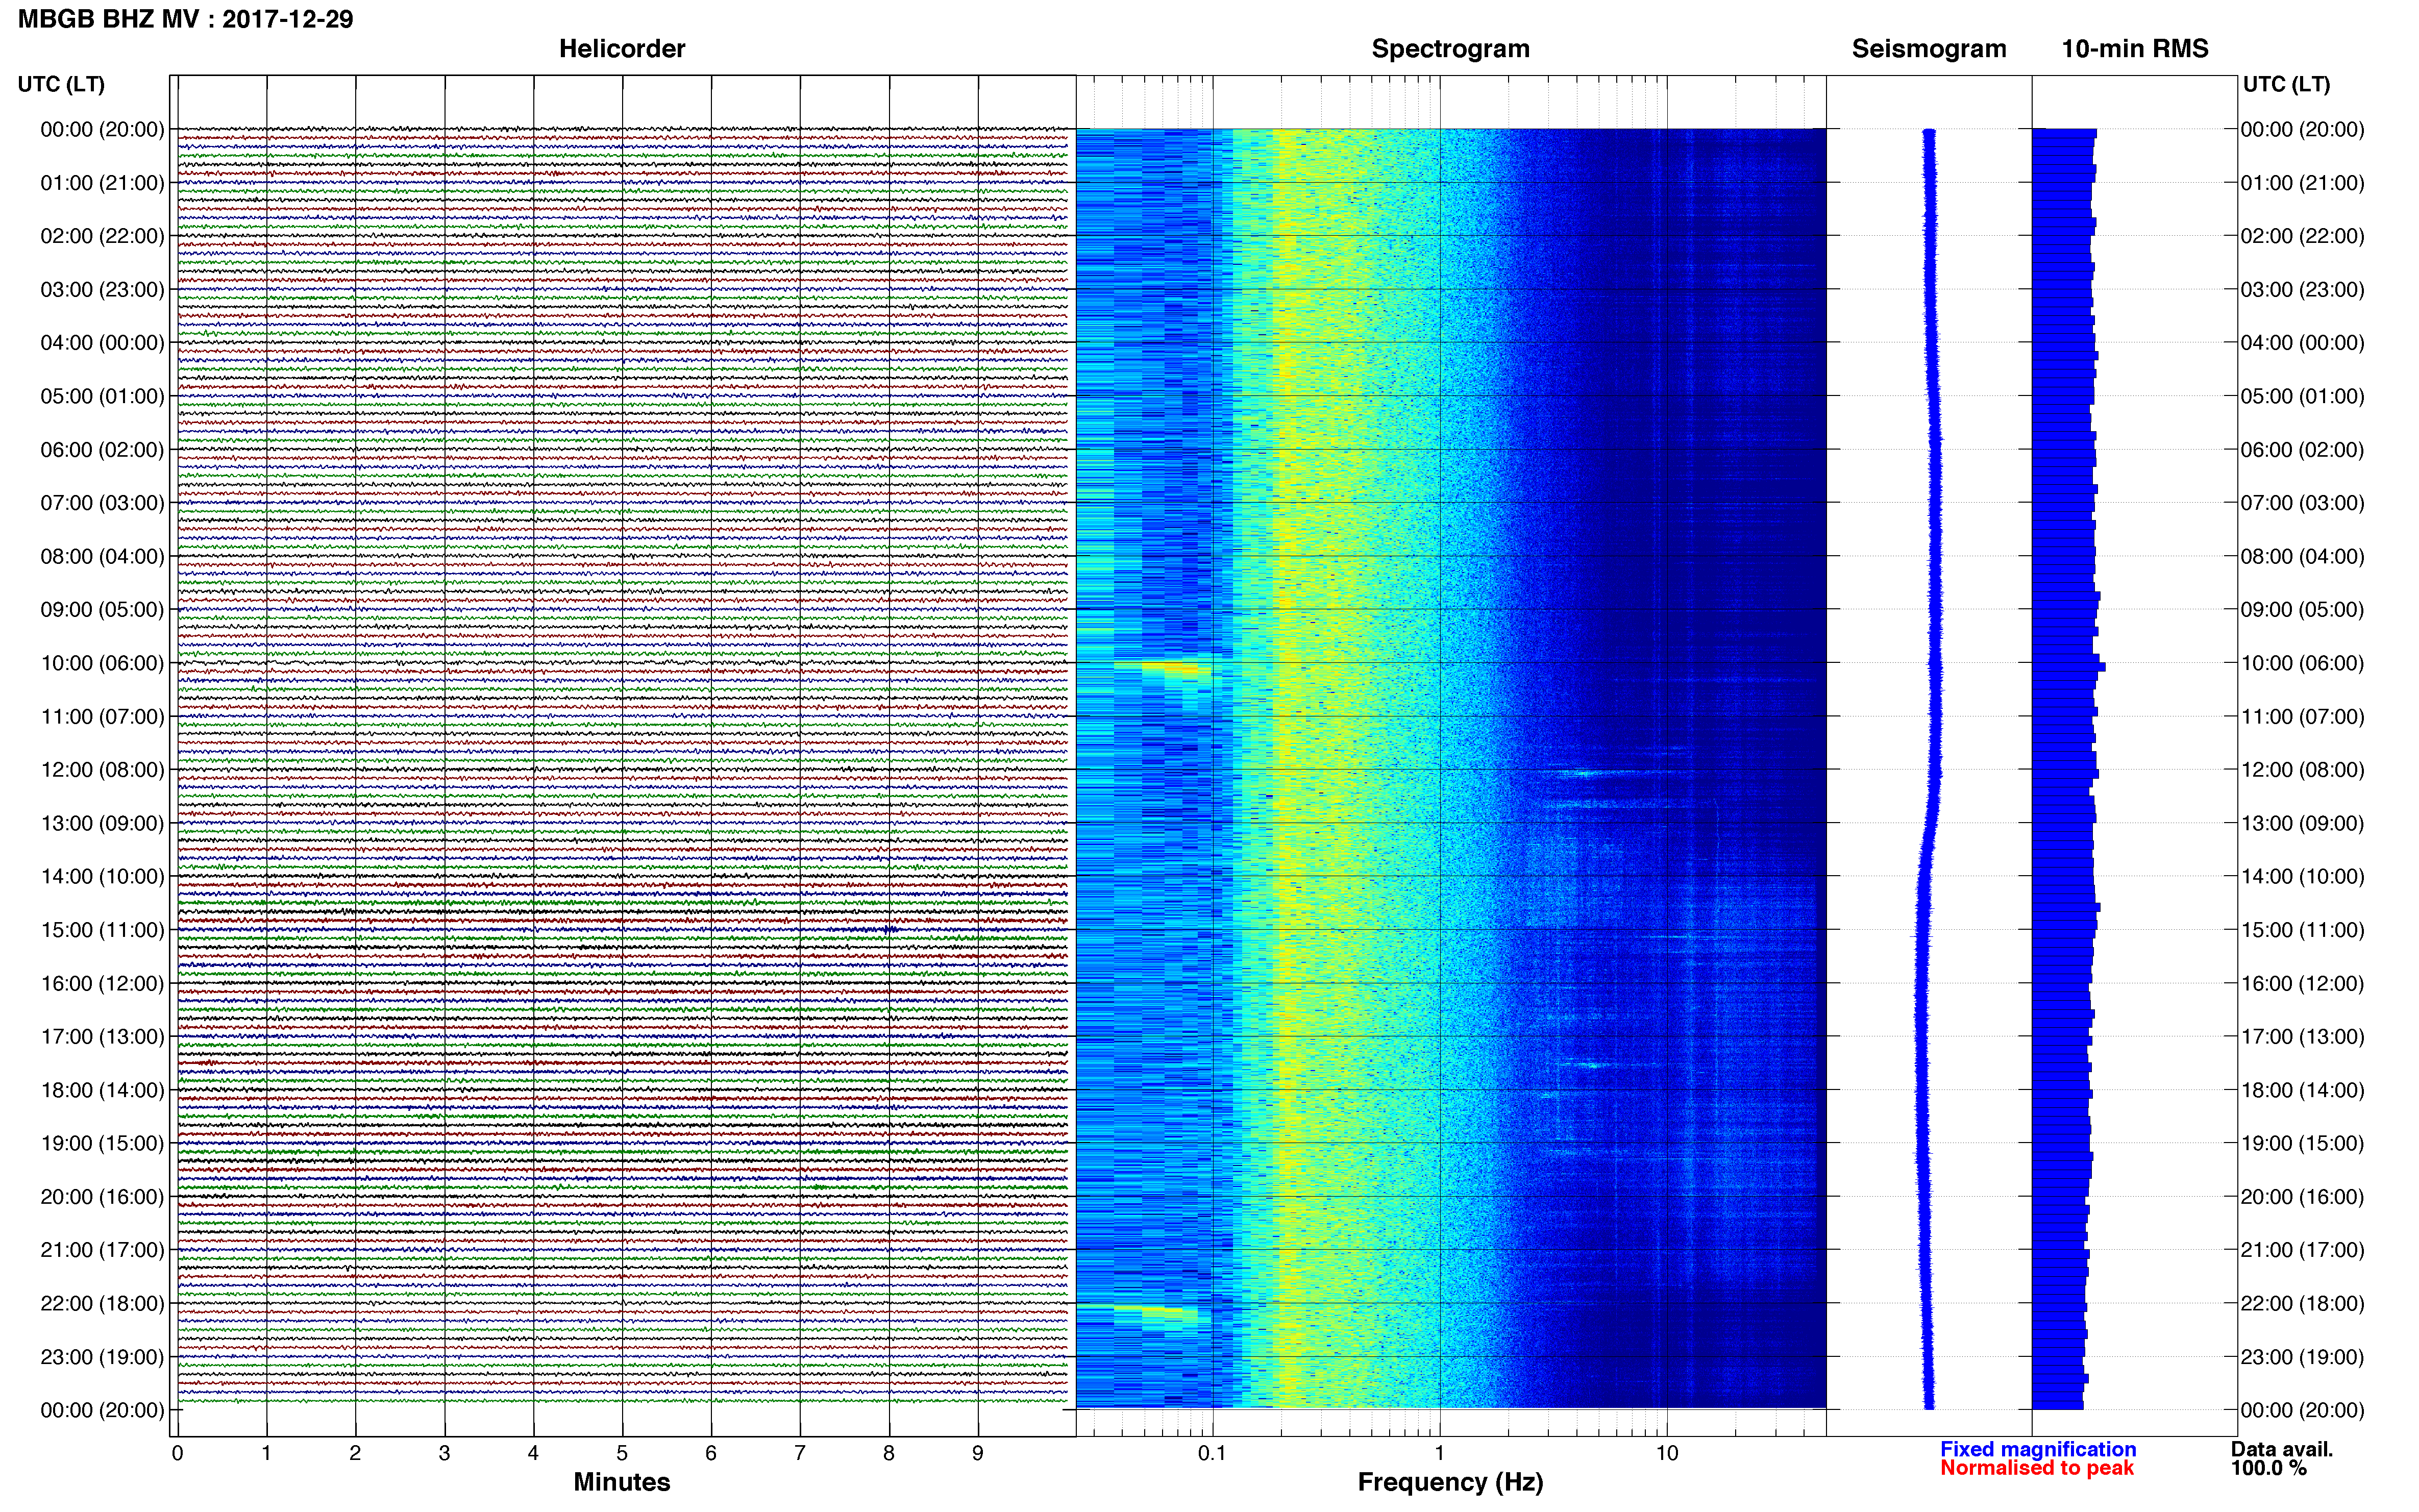
Task: Click the title 'MBGB BHZ MV : 2017-12-29'
Action: coord(186,19)
